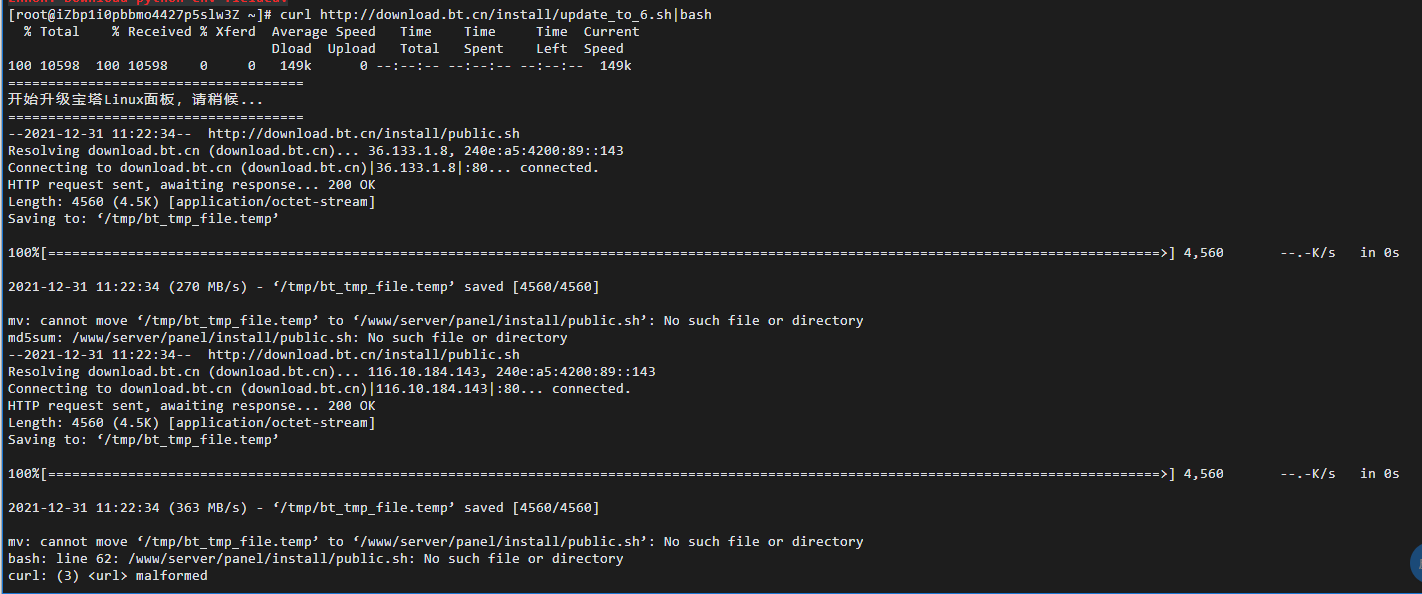1422x594 pixels.
Task: Click the second 'mv: cannot move' error line
Action: [x=436, y=542]
